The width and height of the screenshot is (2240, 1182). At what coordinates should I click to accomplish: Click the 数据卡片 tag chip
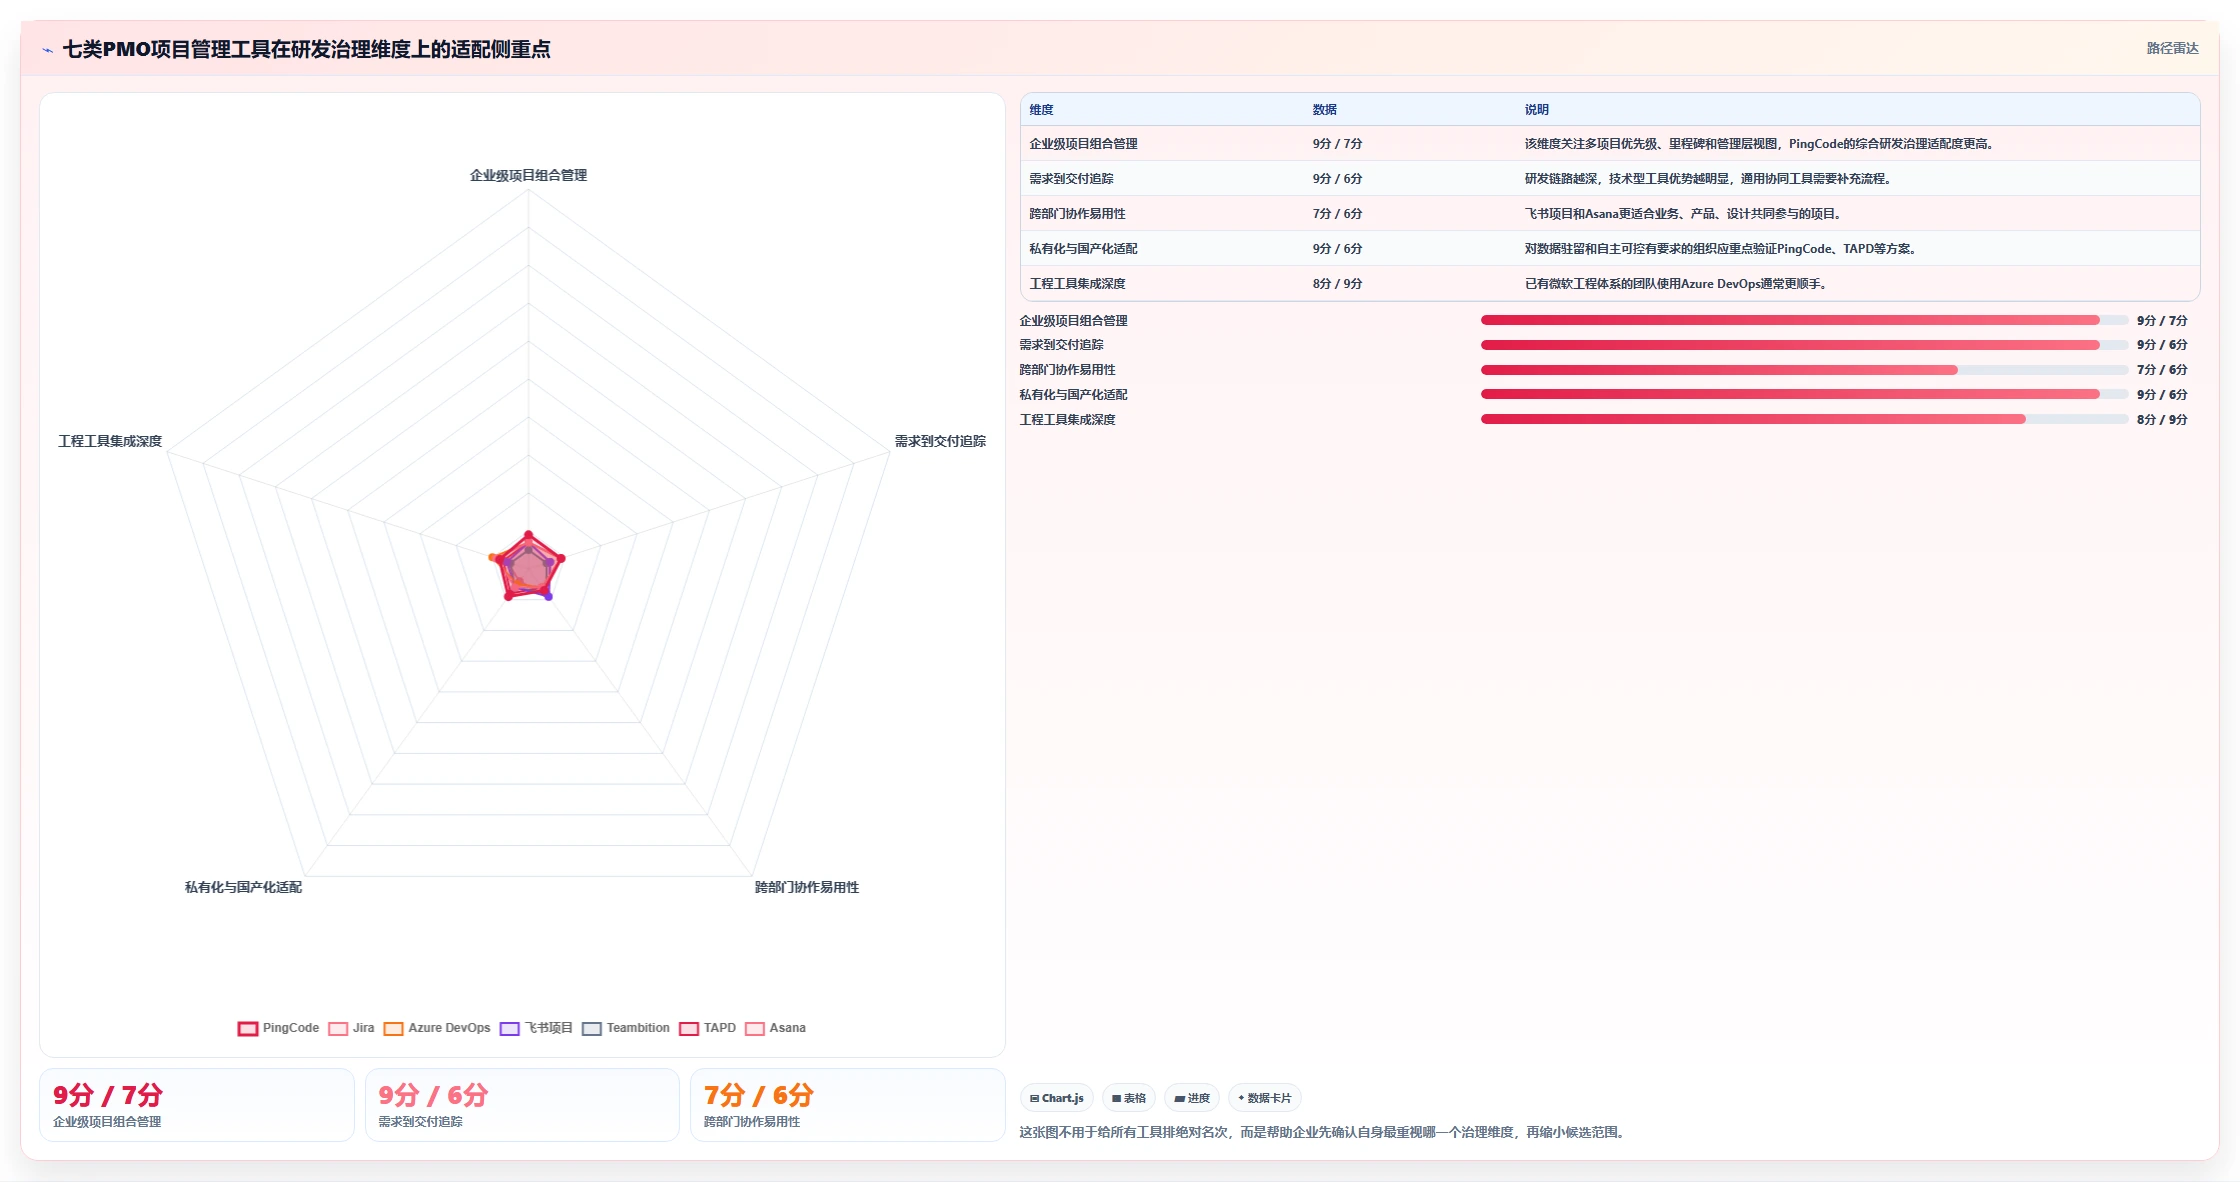pyautogui.click(x=1265, y=1098)
